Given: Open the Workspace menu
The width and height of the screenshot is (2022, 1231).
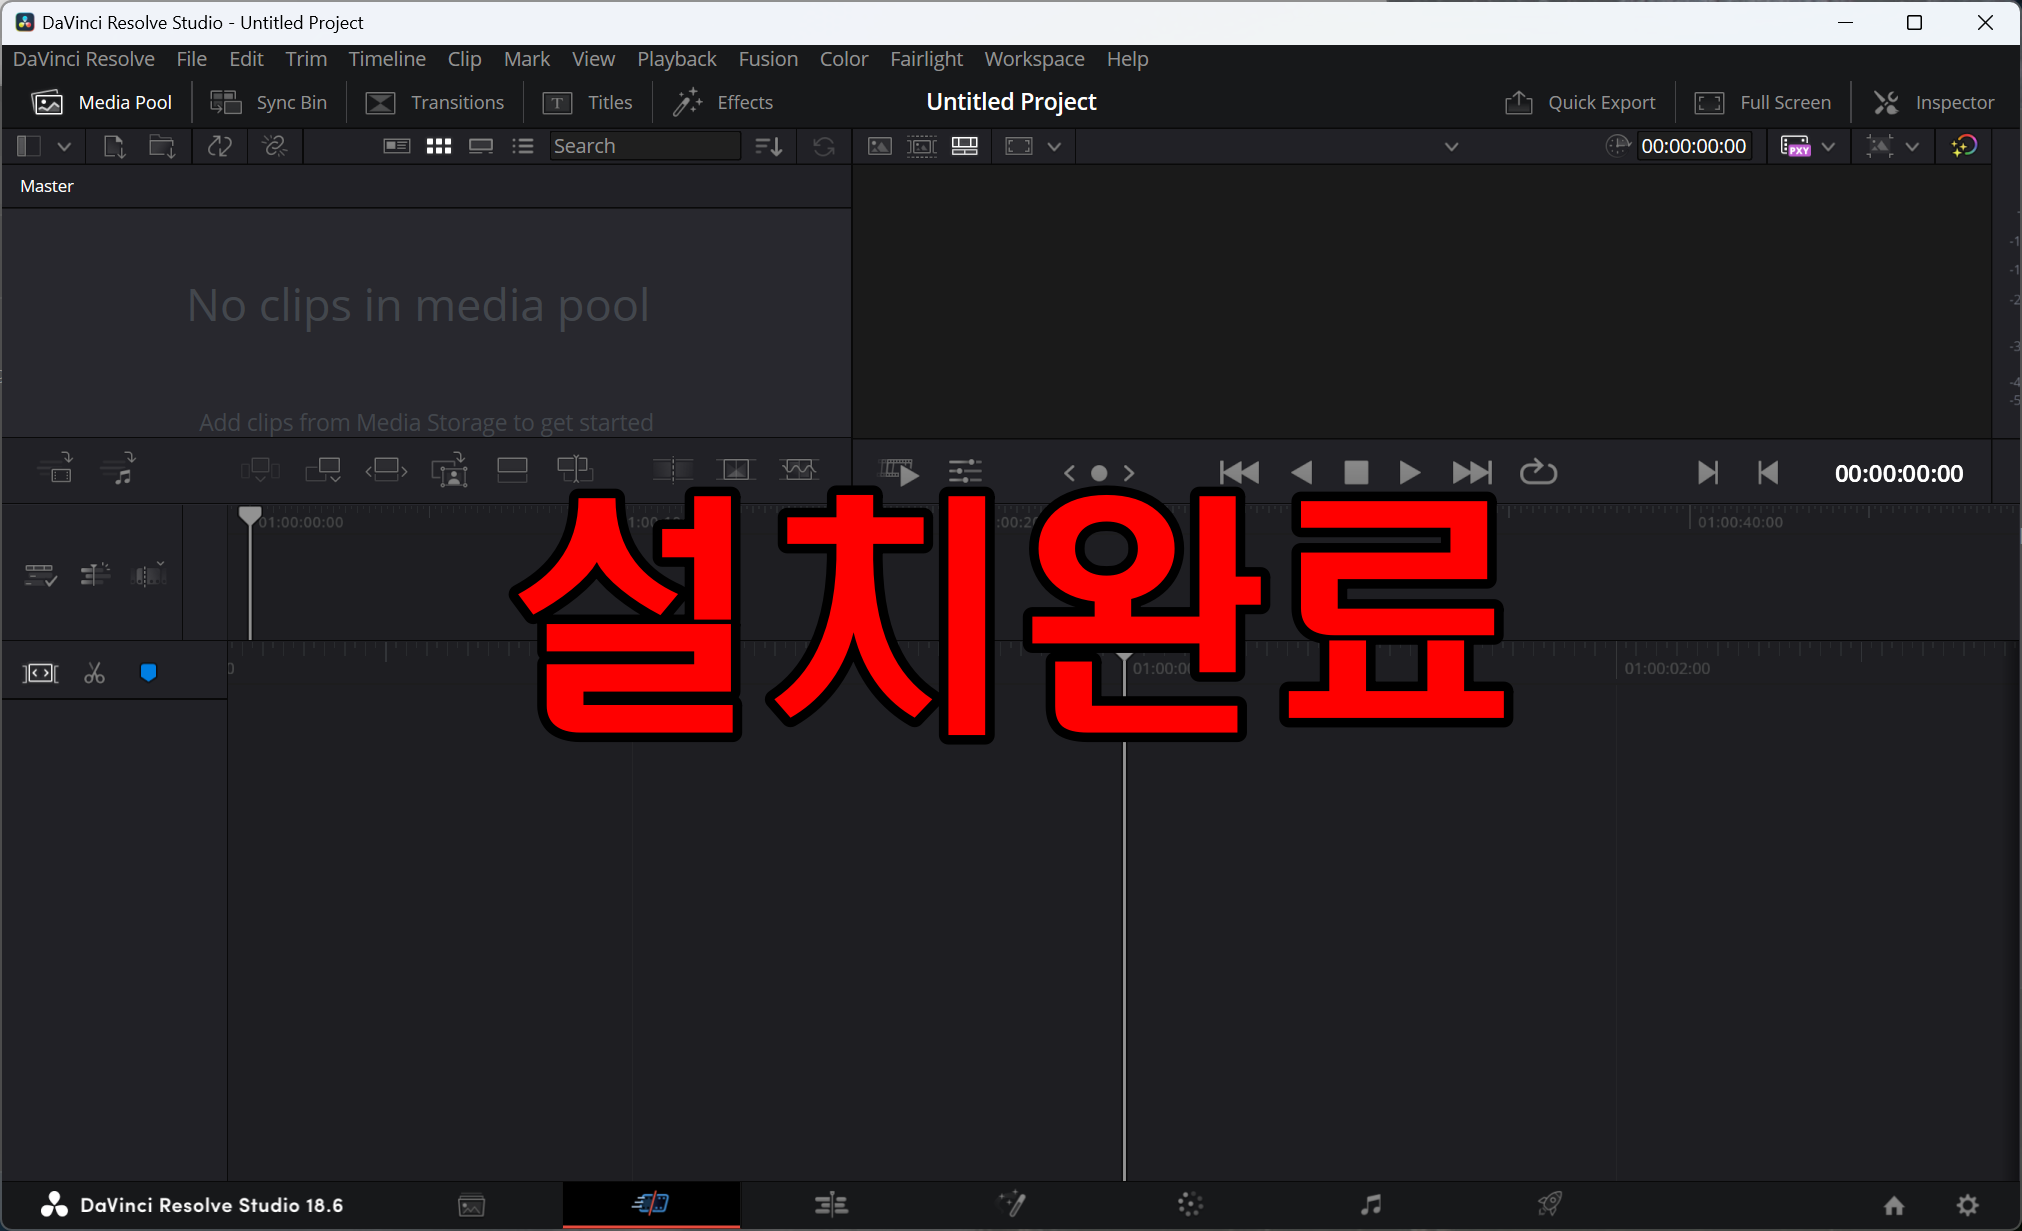Looking at the screenshot, I should point(1033,59).
